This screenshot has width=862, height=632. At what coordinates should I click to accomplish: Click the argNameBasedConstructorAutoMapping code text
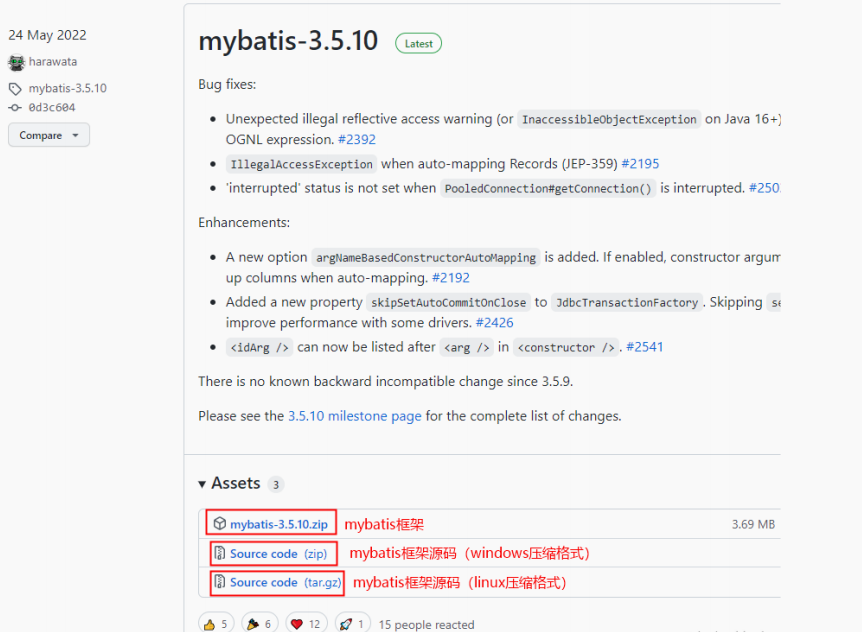click(426, 258)
